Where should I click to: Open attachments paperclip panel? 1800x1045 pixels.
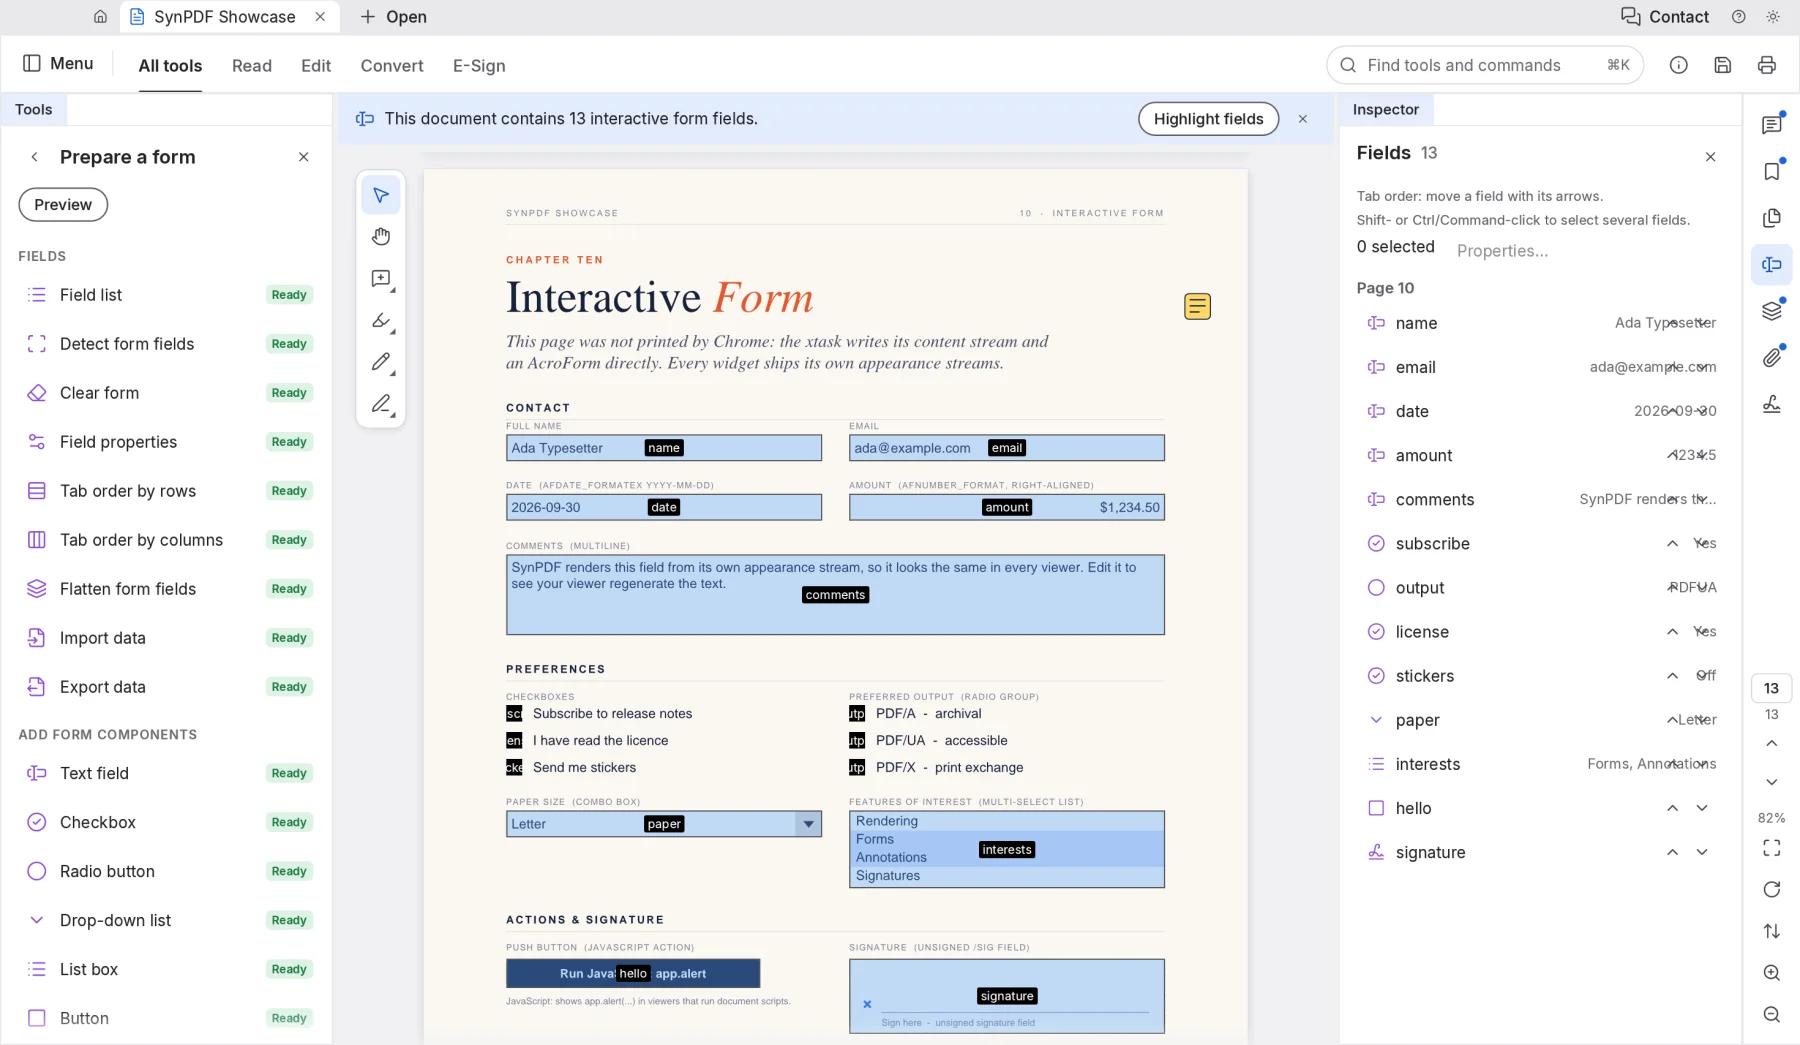click(1772, 357)
